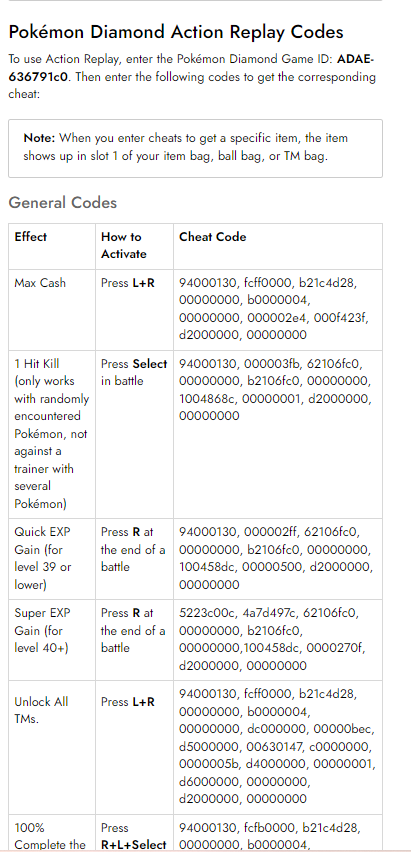Click the 1 Hit Kill cheat code
411x852 pixels.
276,390
